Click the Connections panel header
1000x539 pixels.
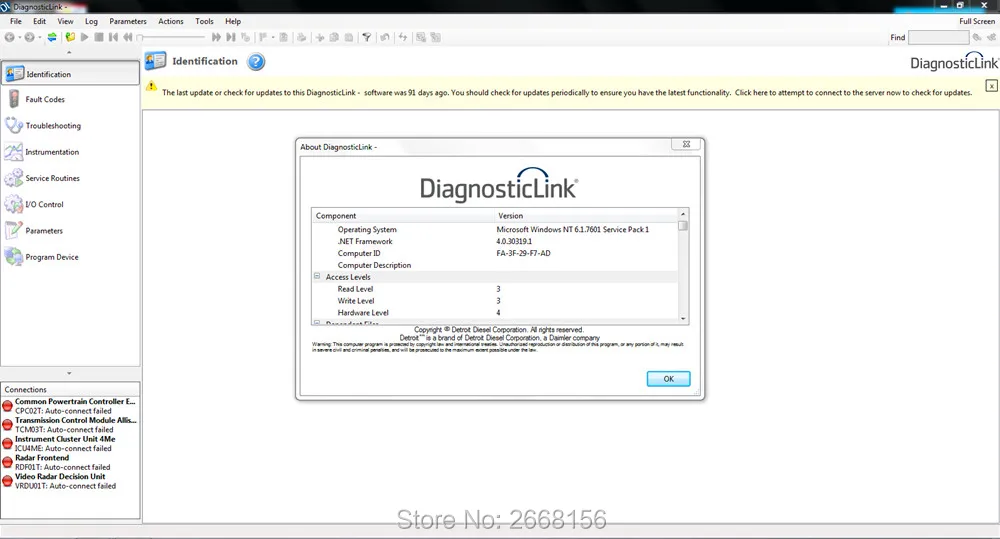[70, 389]
